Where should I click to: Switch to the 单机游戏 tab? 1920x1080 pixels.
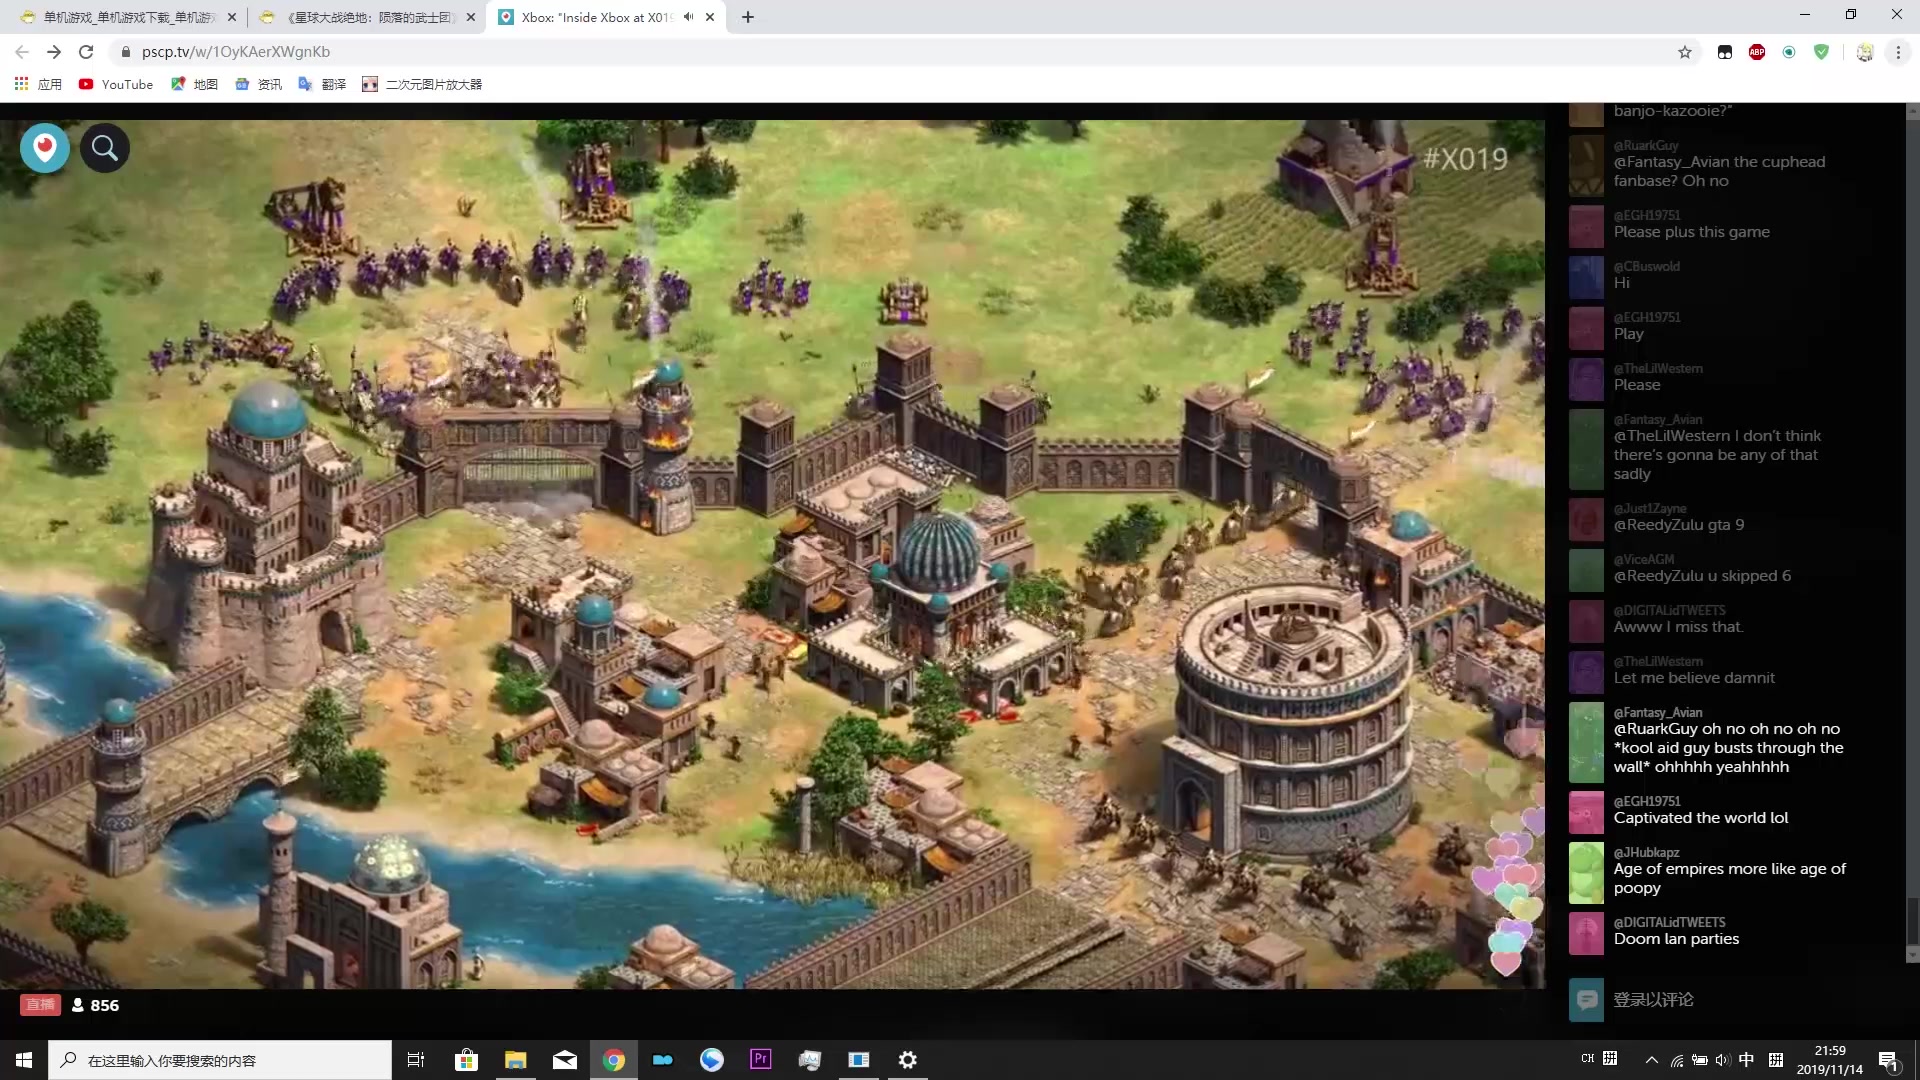pos(120,16)
